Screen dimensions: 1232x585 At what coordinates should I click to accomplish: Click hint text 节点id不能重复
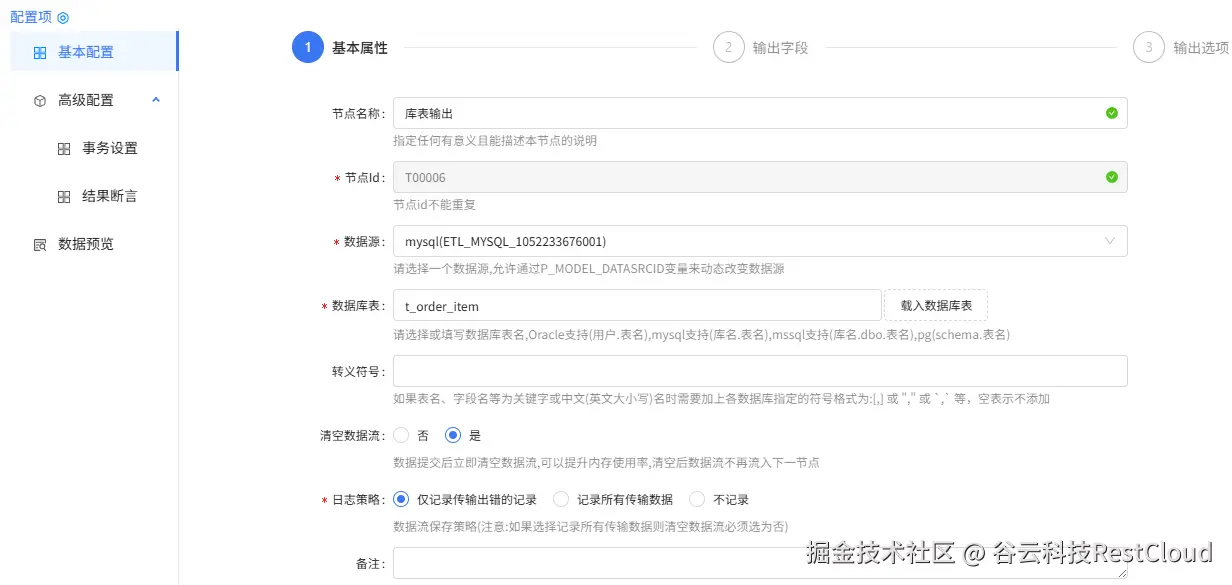coord(434,204)
